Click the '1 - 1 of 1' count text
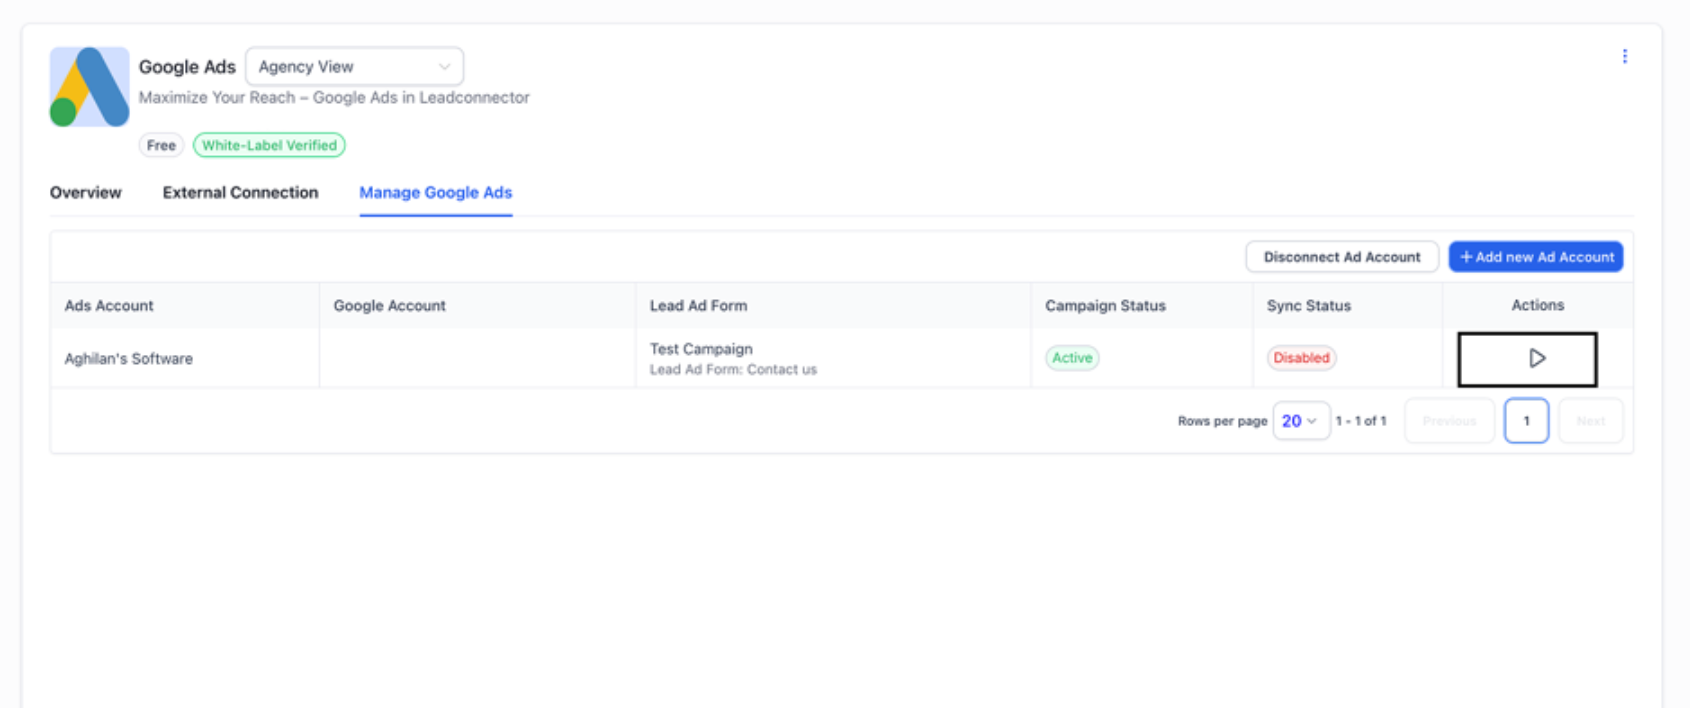This screenshot has height=708, width=1690. coord(1361,421)
